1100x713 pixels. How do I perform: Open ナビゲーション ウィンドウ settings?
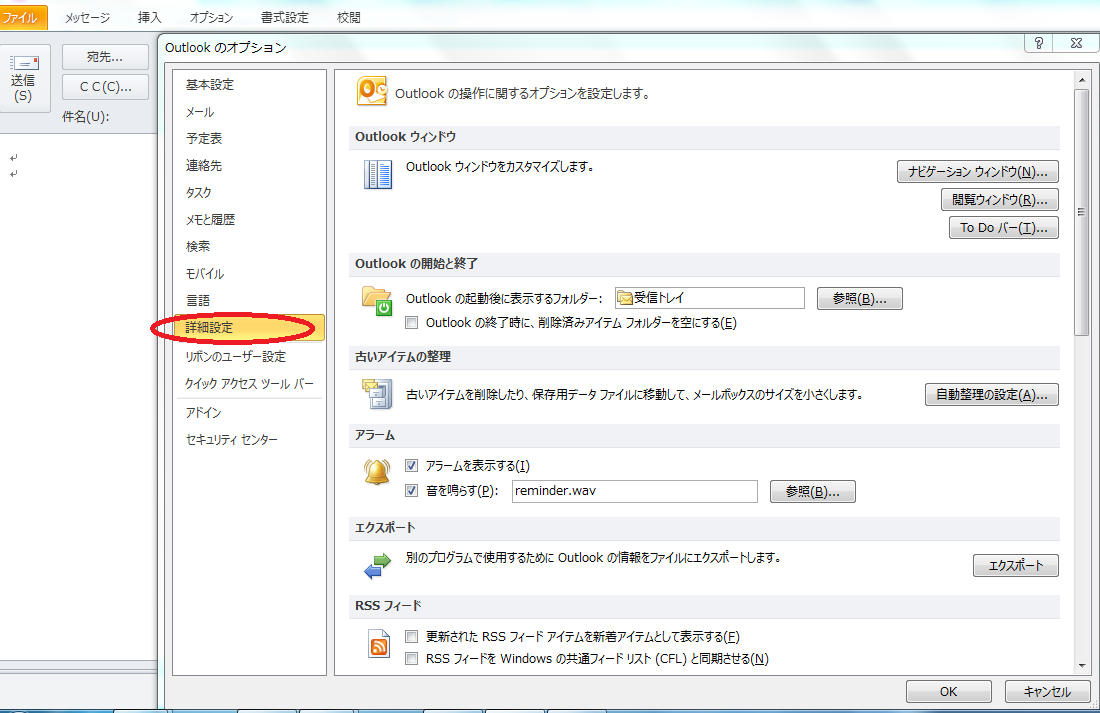pyautogui.click(x=977, y=172)
